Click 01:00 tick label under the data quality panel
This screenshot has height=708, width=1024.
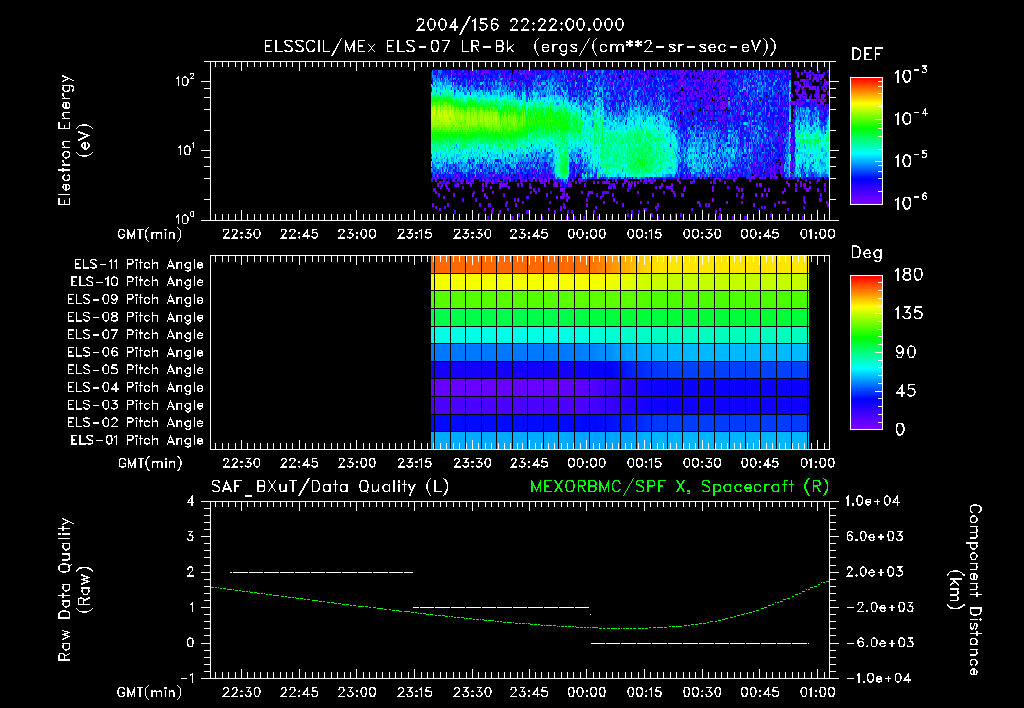(818, 692)
